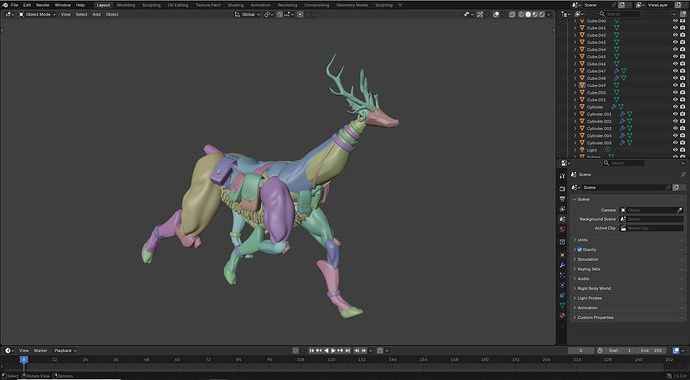
Task: Open the viewport editor type selector
Action: pos(10,14)
